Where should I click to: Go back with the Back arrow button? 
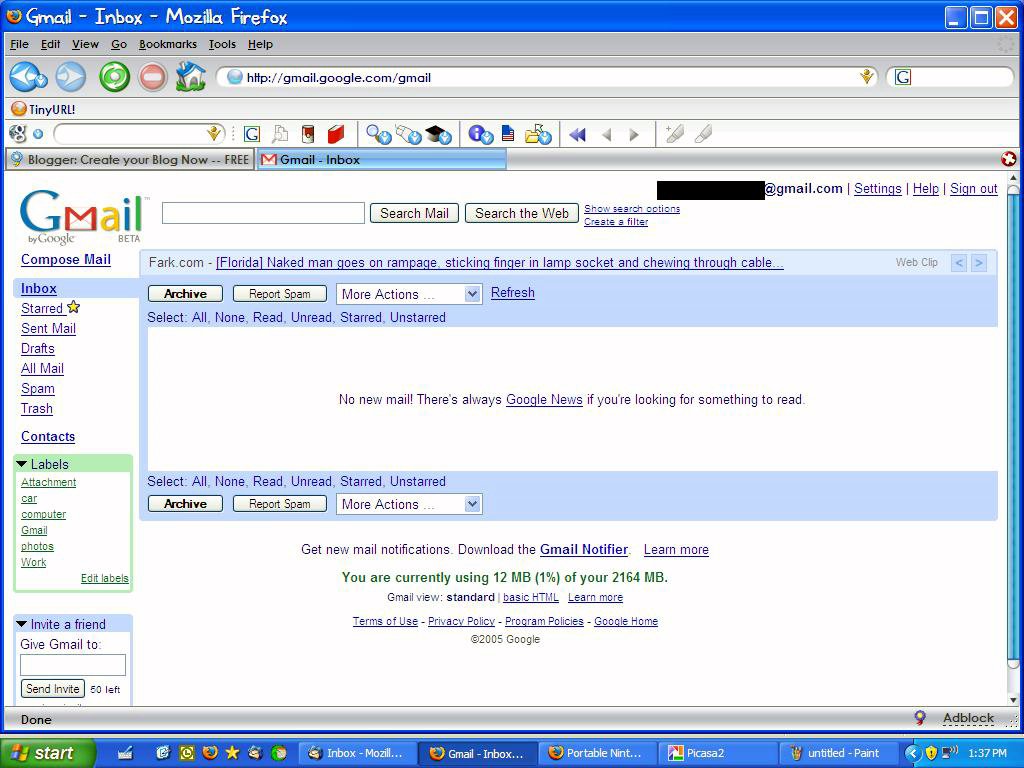point(28,77)
